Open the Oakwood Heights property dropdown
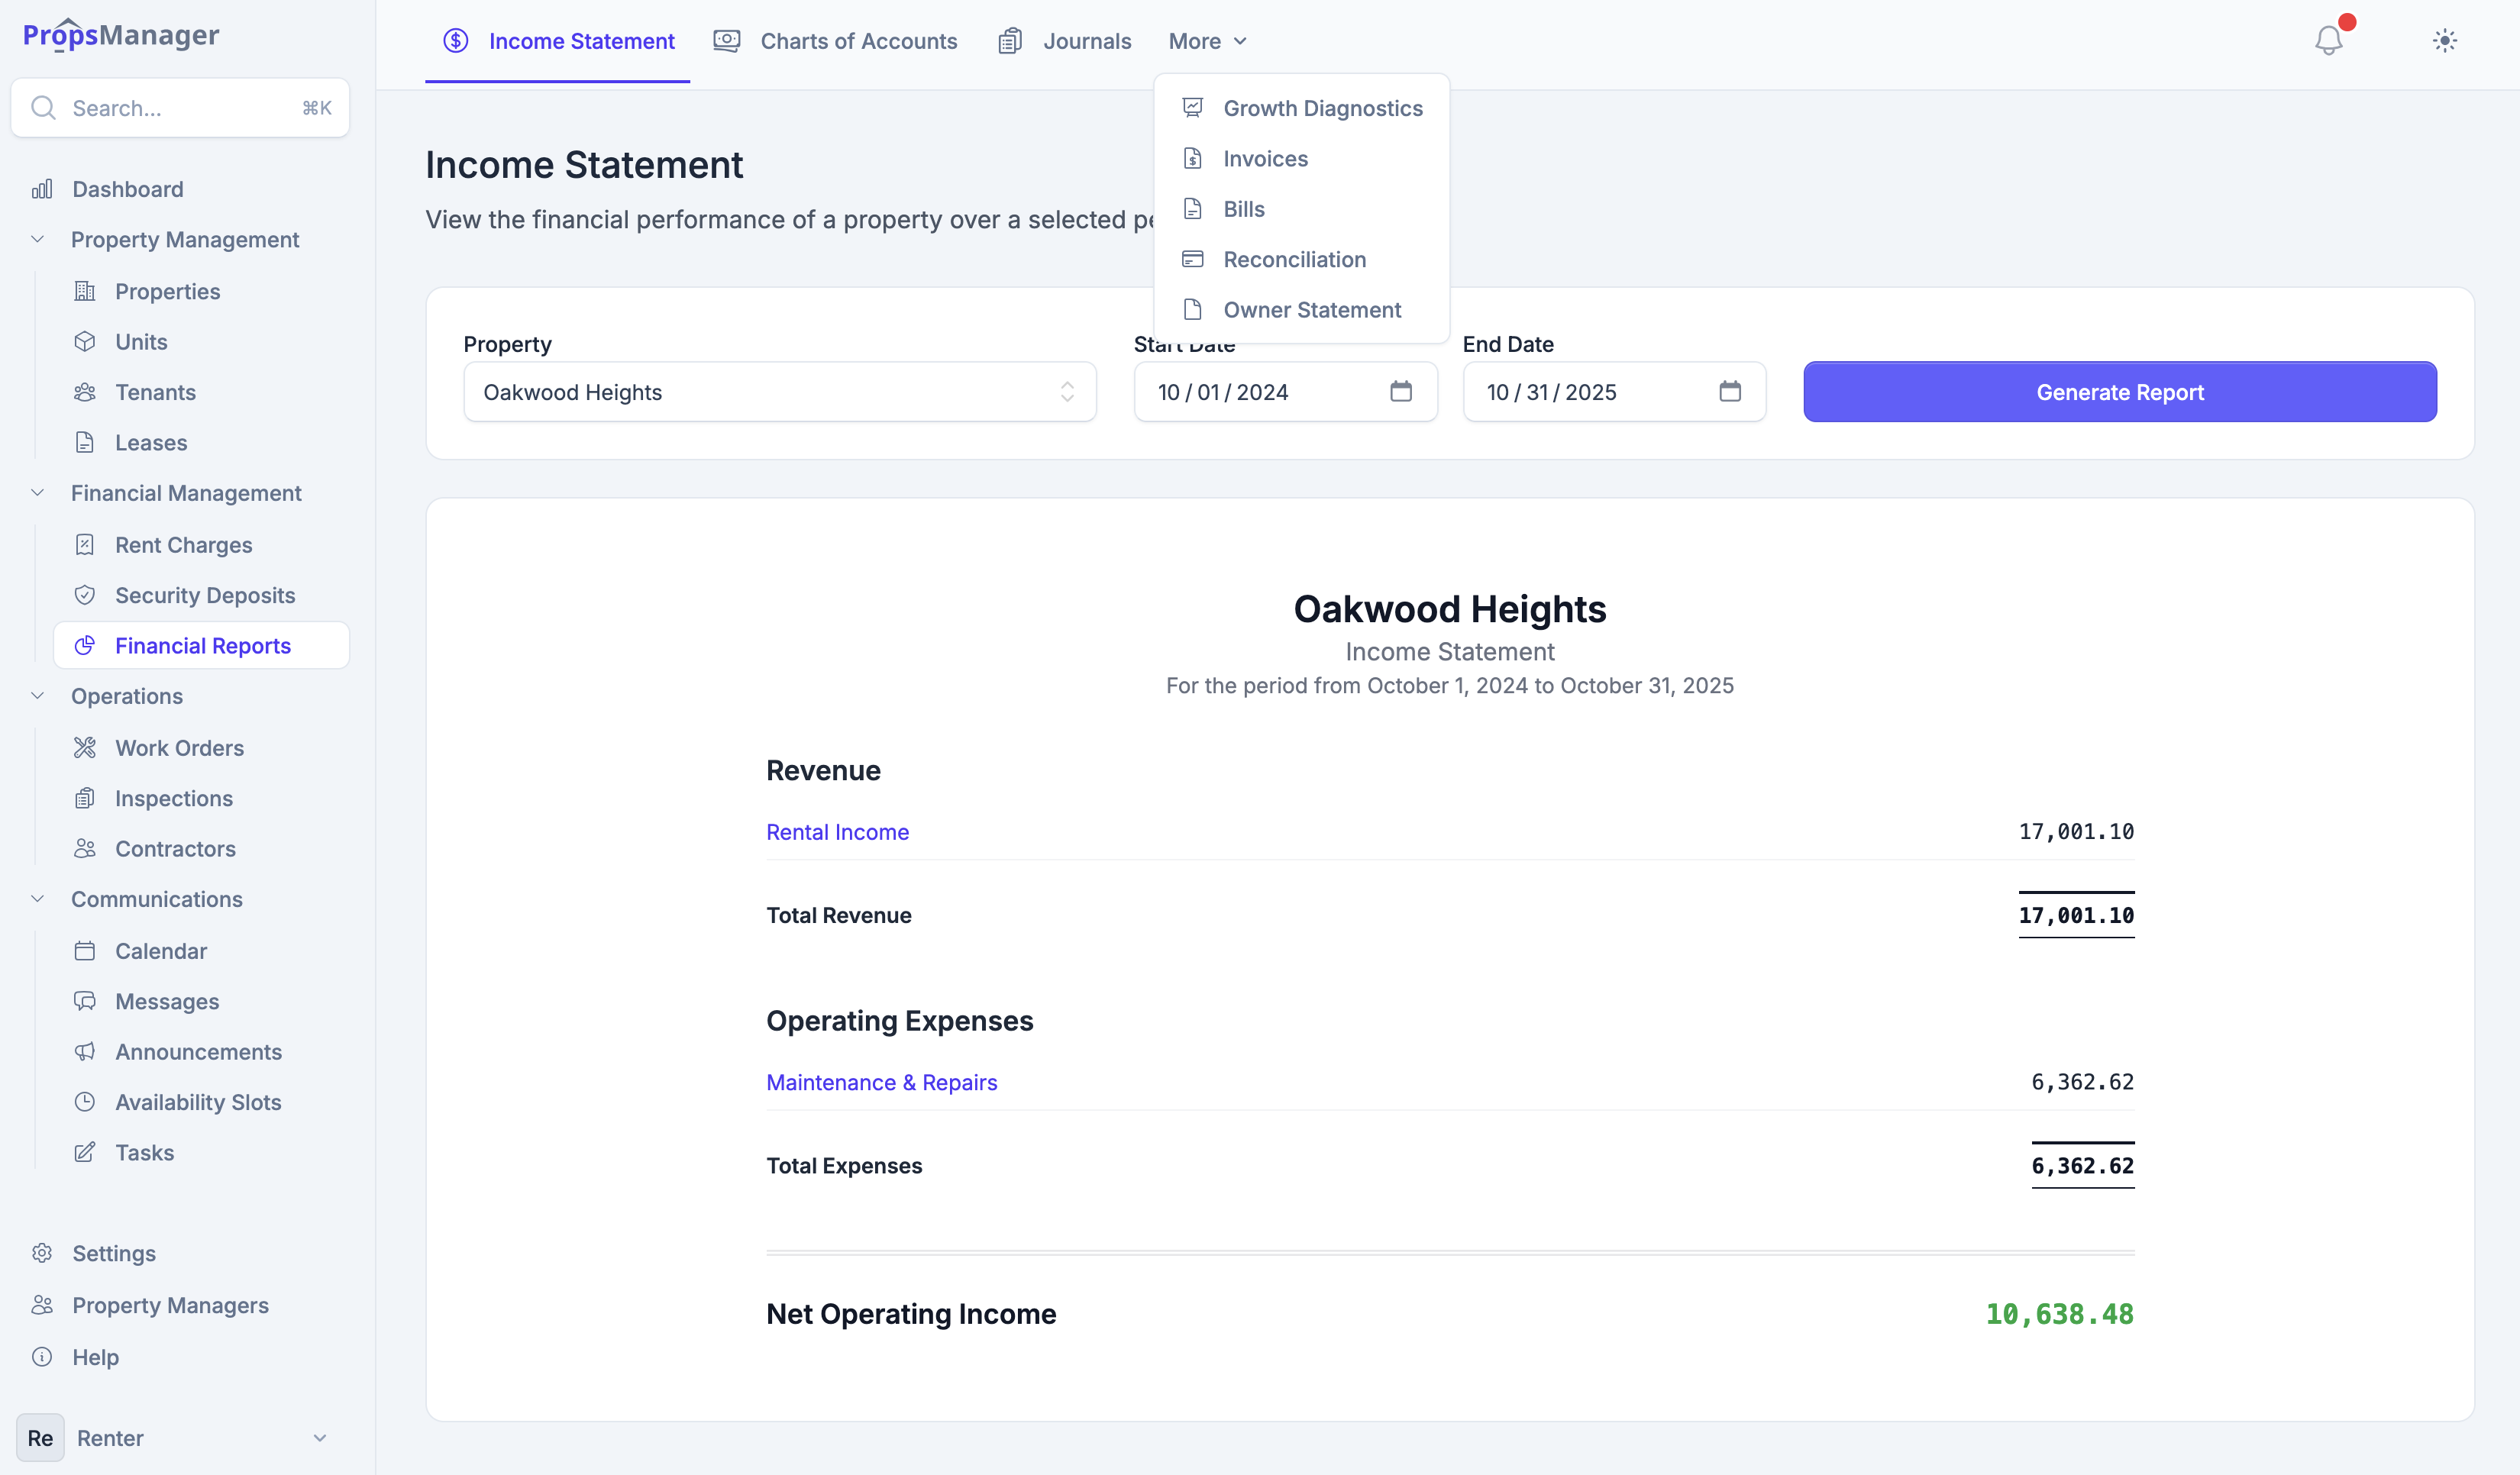The height and width of the screenshot is (1475, 2520). (779, 391)
